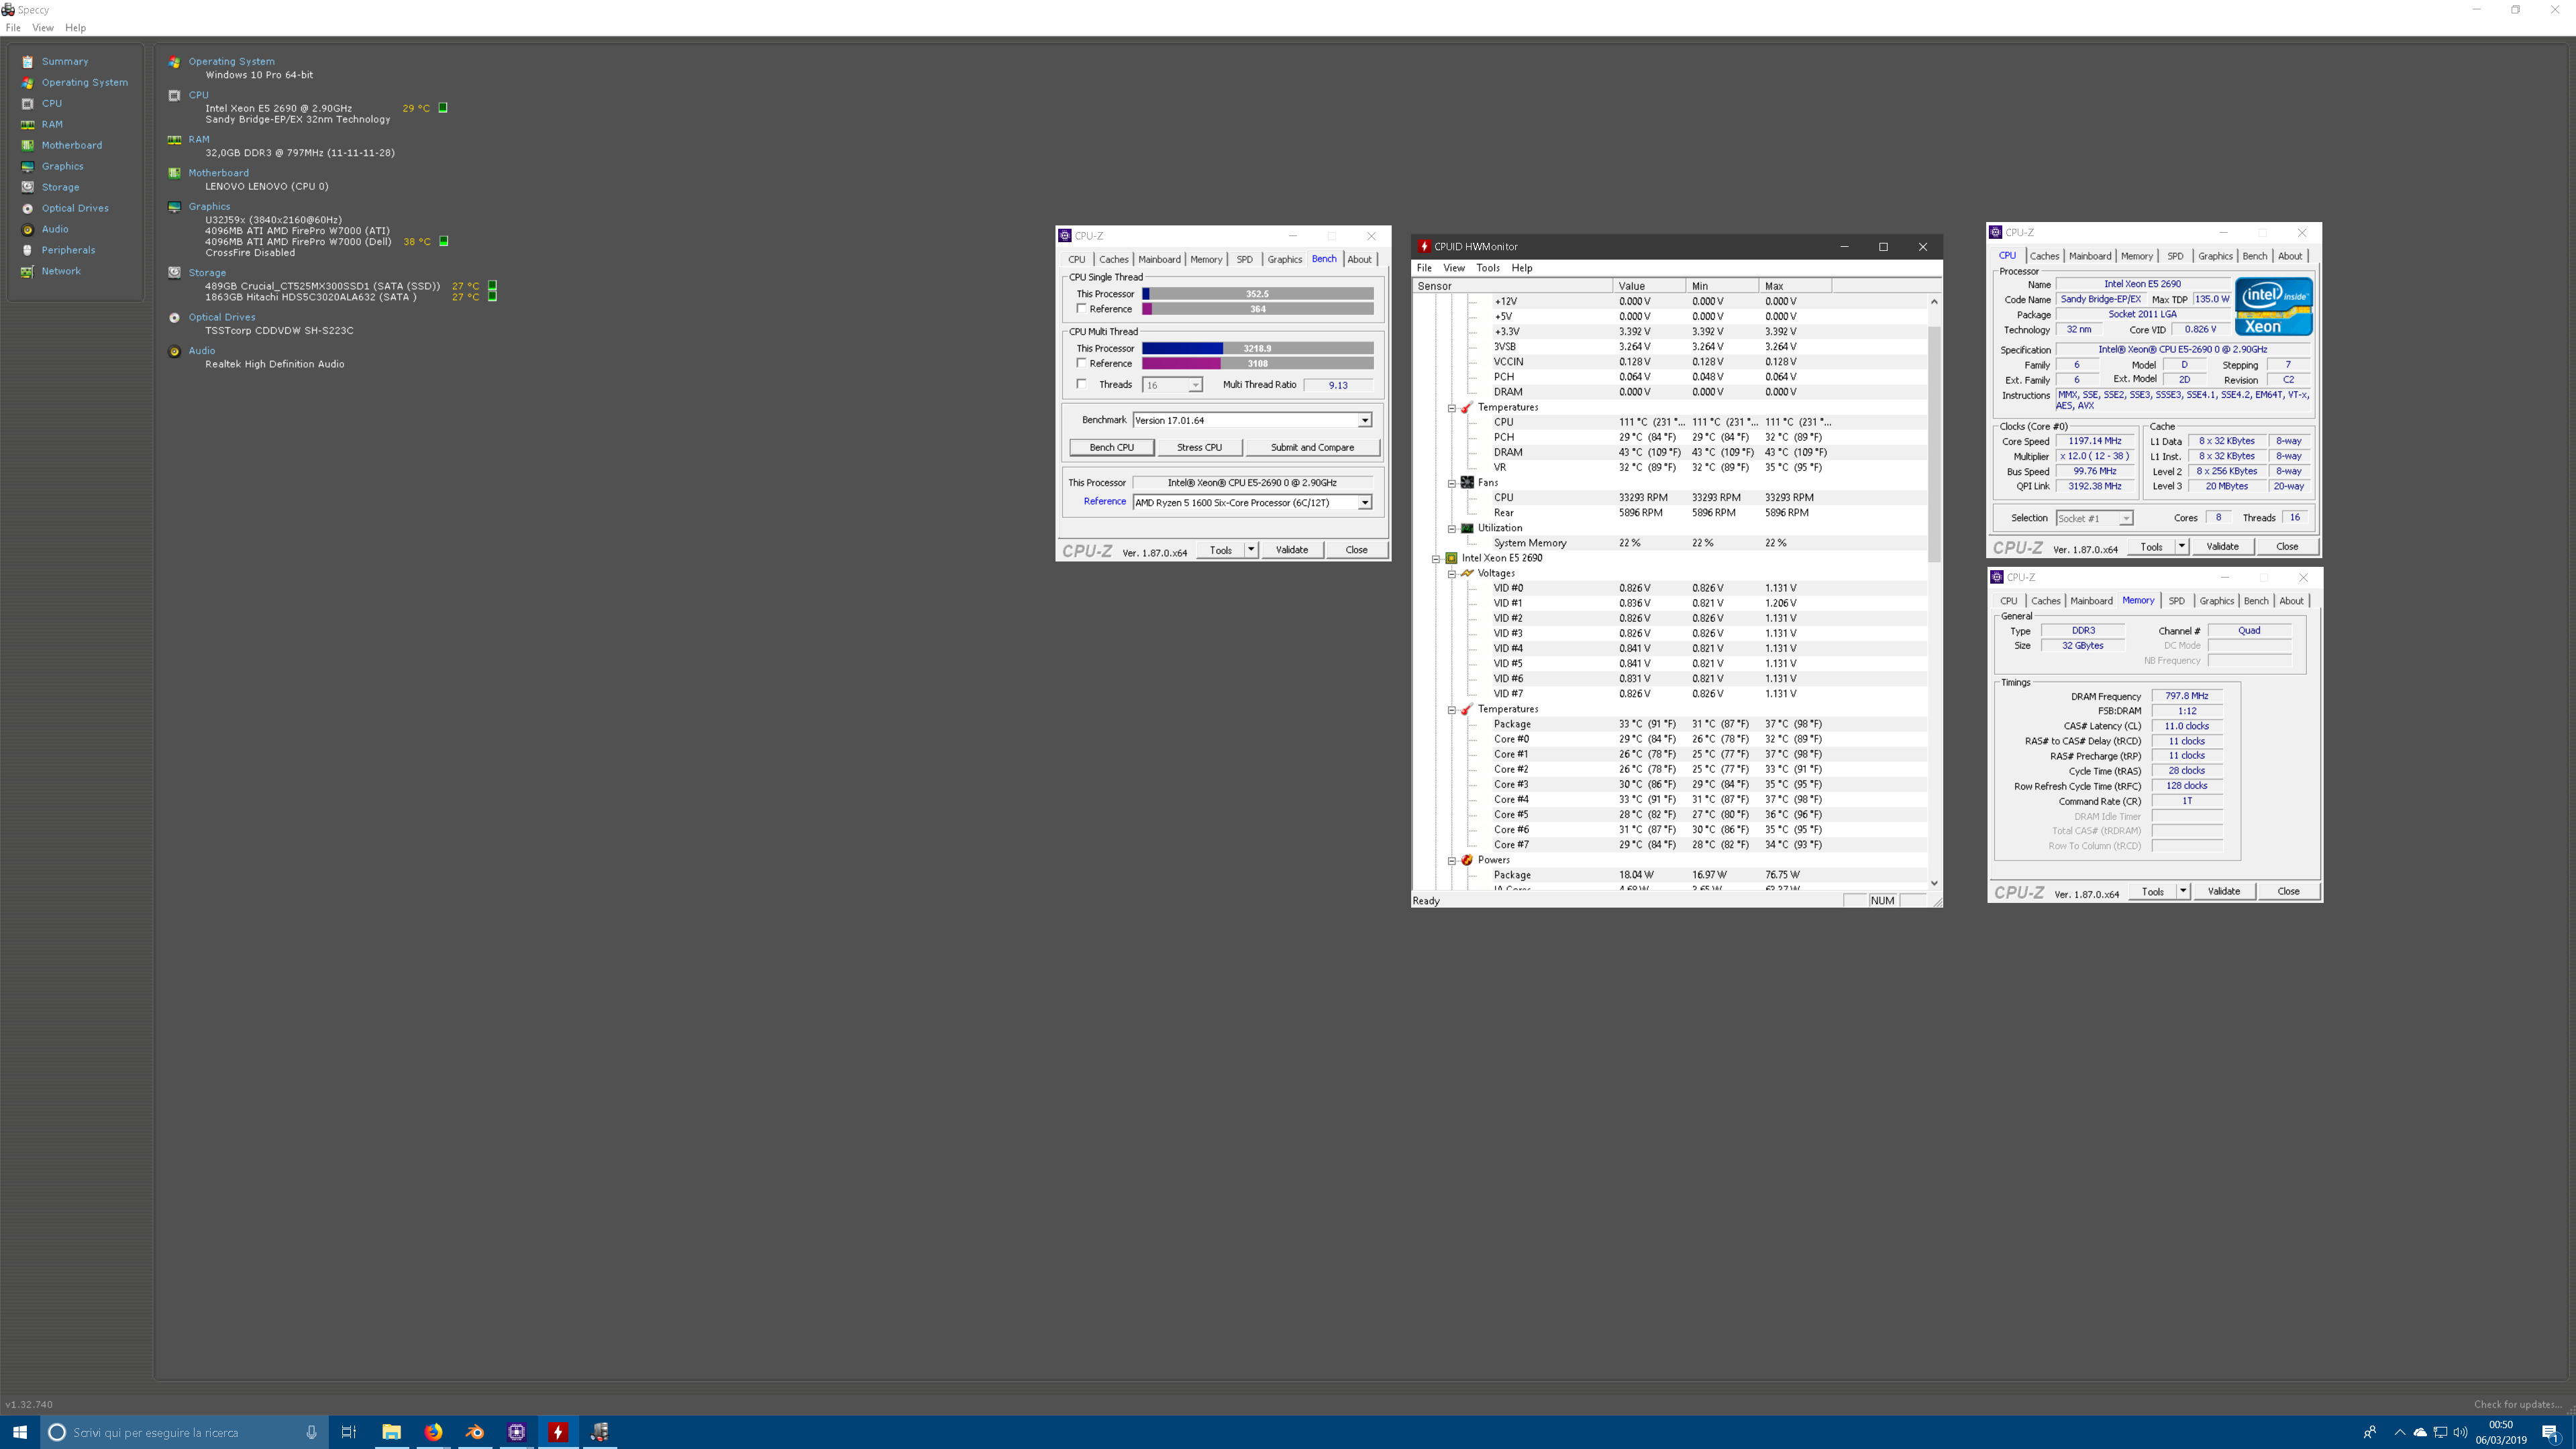Viewport: 2576px width, 1449px height.
Task: Open the Tools menu in HWMonitor
Action: pyautogui.click(x=1487, y=268)
